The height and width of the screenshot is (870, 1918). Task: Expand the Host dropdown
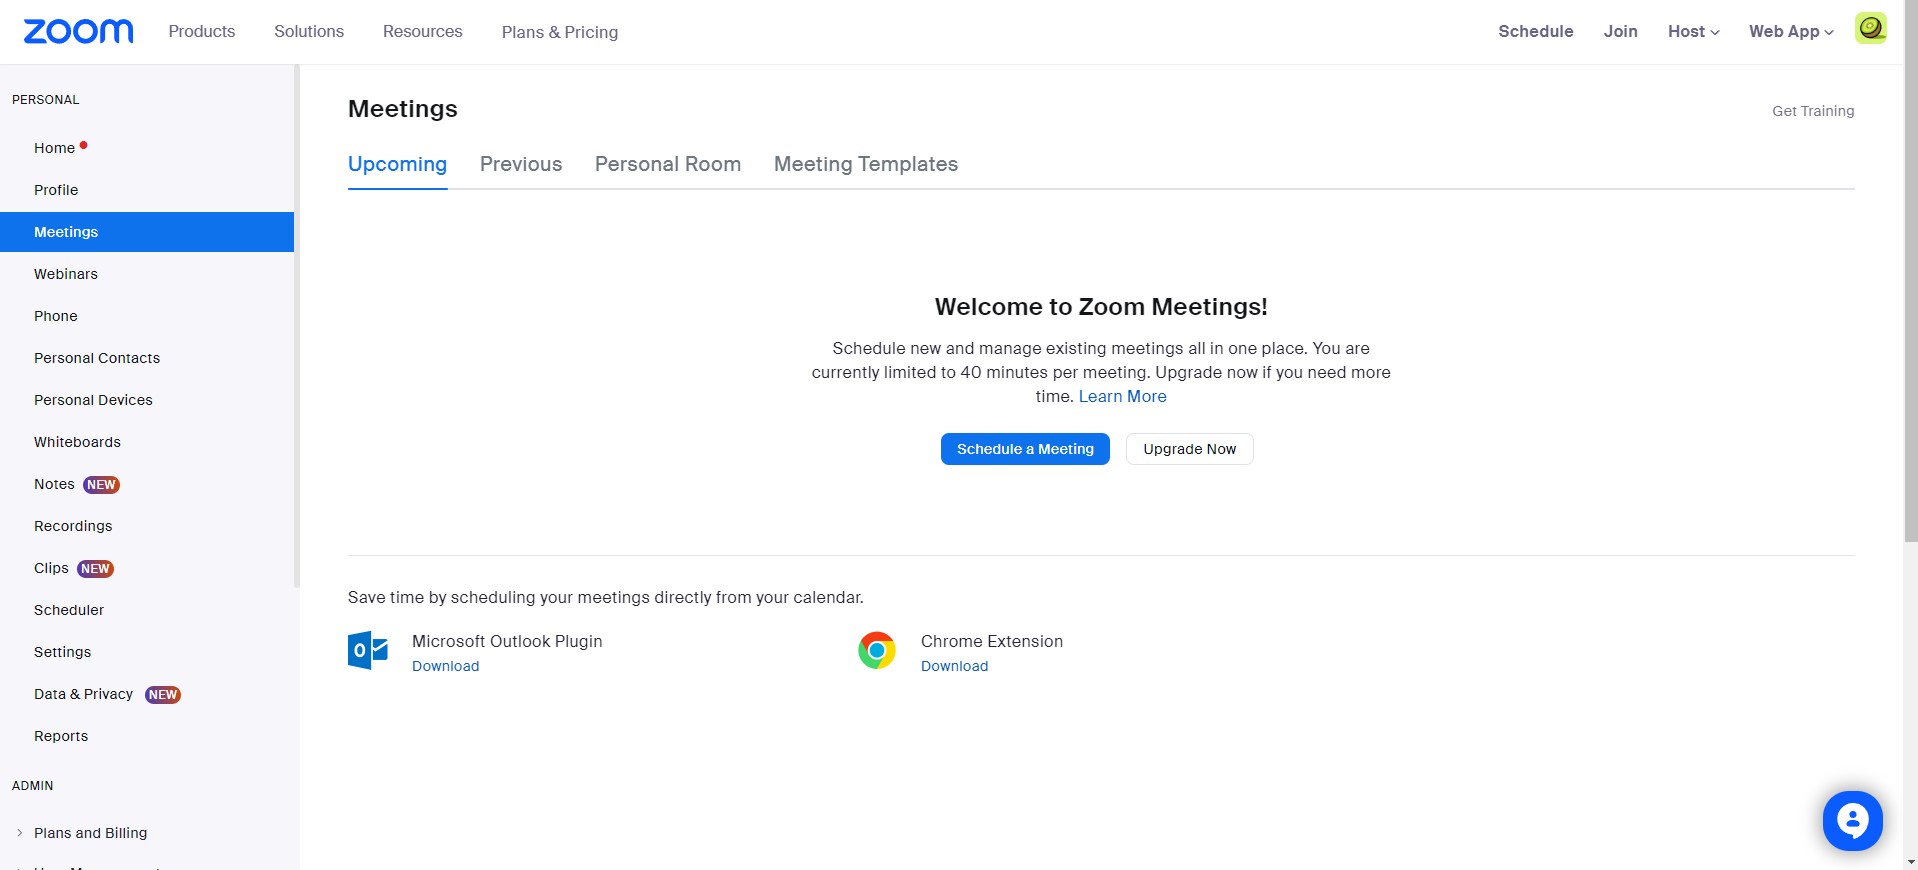tap(1693, 32)
